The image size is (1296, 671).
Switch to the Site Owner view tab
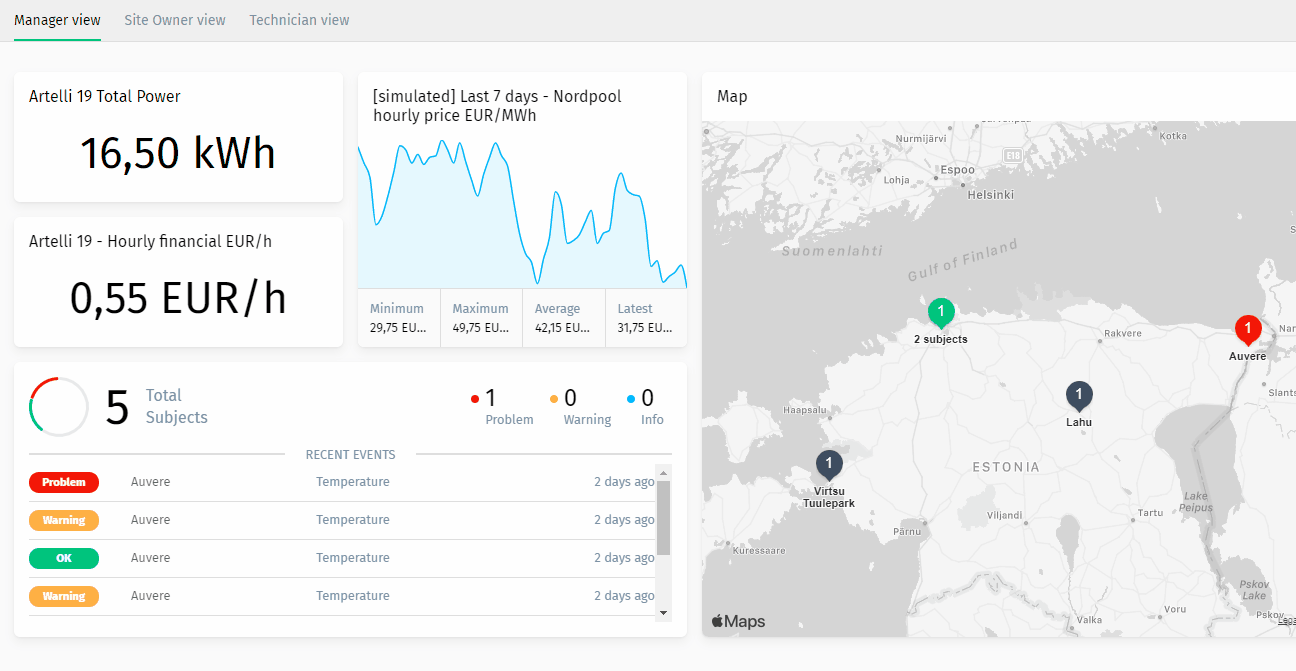tap(175, 19)
